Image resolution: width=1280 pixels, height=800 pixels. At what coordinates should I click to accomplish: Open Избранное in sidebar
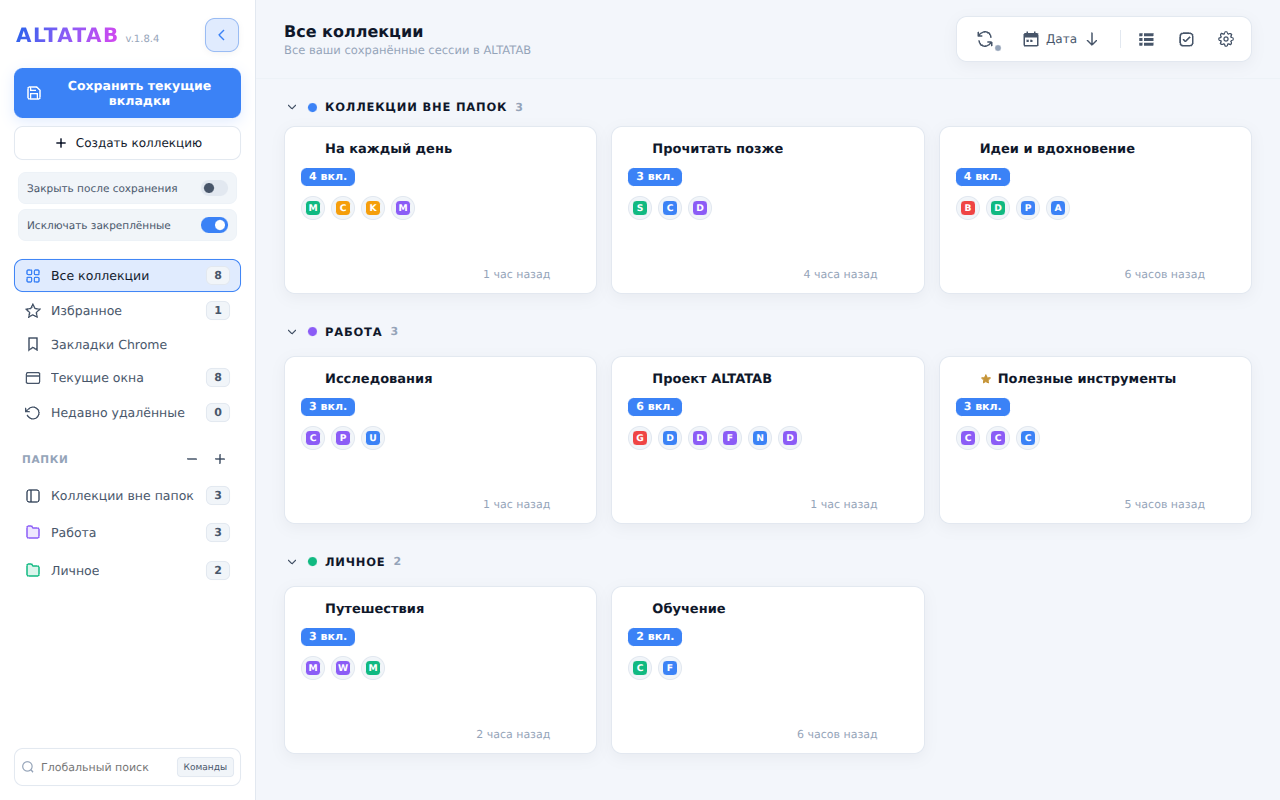point(127,311)
